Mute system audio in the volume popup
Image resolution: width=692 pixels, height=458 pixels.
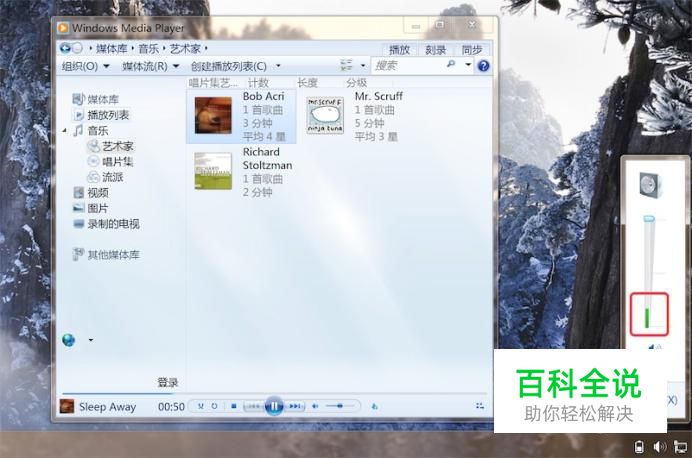coord(654,347)
